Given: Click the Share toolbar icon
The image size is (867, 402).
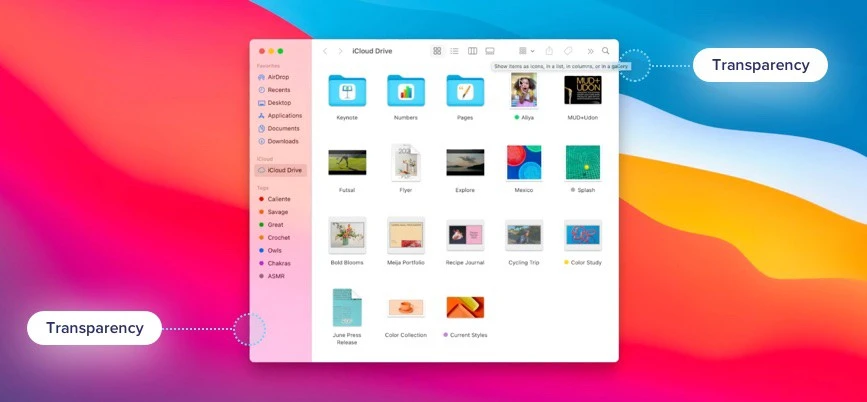Looking at the screenshot, I should click(549, 51).
